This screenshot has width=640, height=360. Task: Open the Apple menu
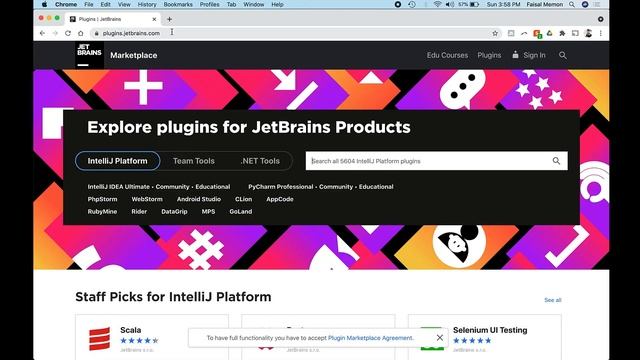tap(44, 4)
